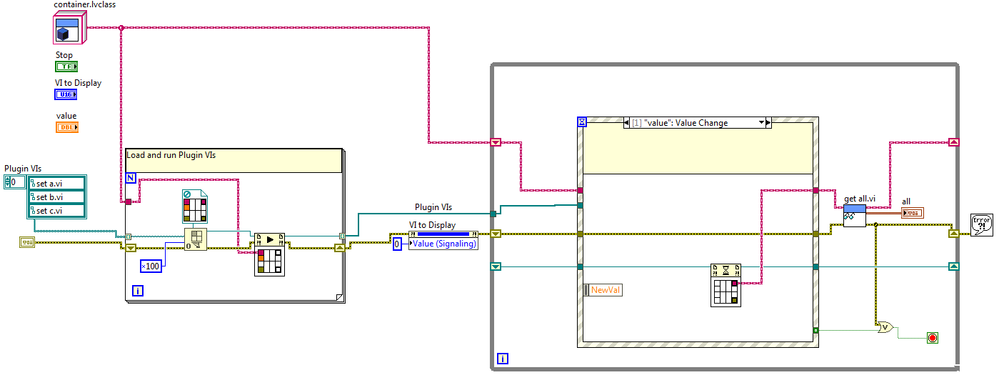
Task: Click the Load and run Plugin VIs comment
Action: click(x=234, y=161)
